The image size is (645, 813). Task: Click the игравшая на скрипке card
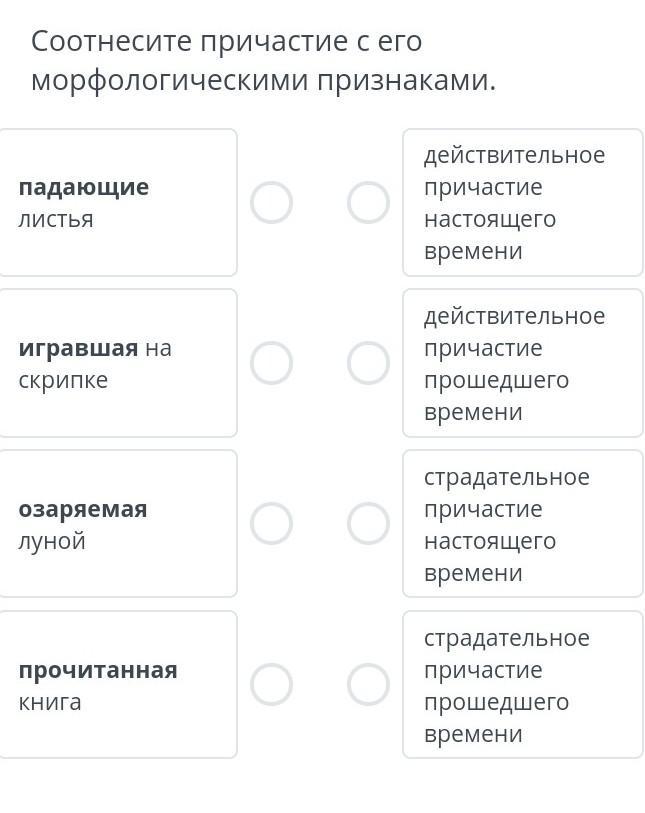coord(117,363)
